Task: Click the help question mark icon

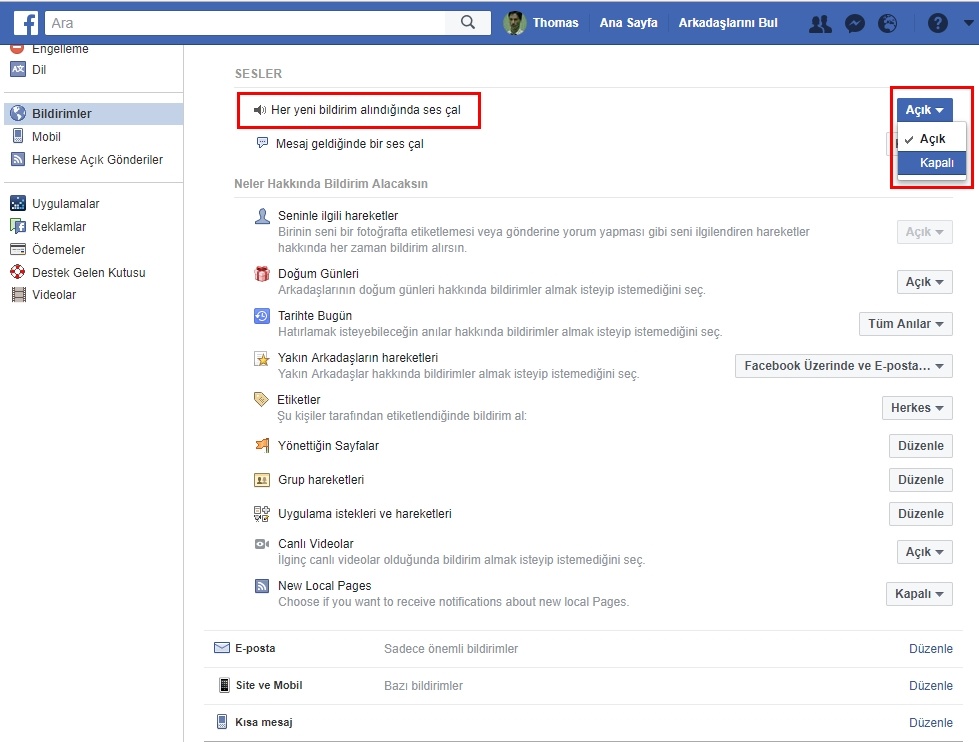Action: click(937, 24)
